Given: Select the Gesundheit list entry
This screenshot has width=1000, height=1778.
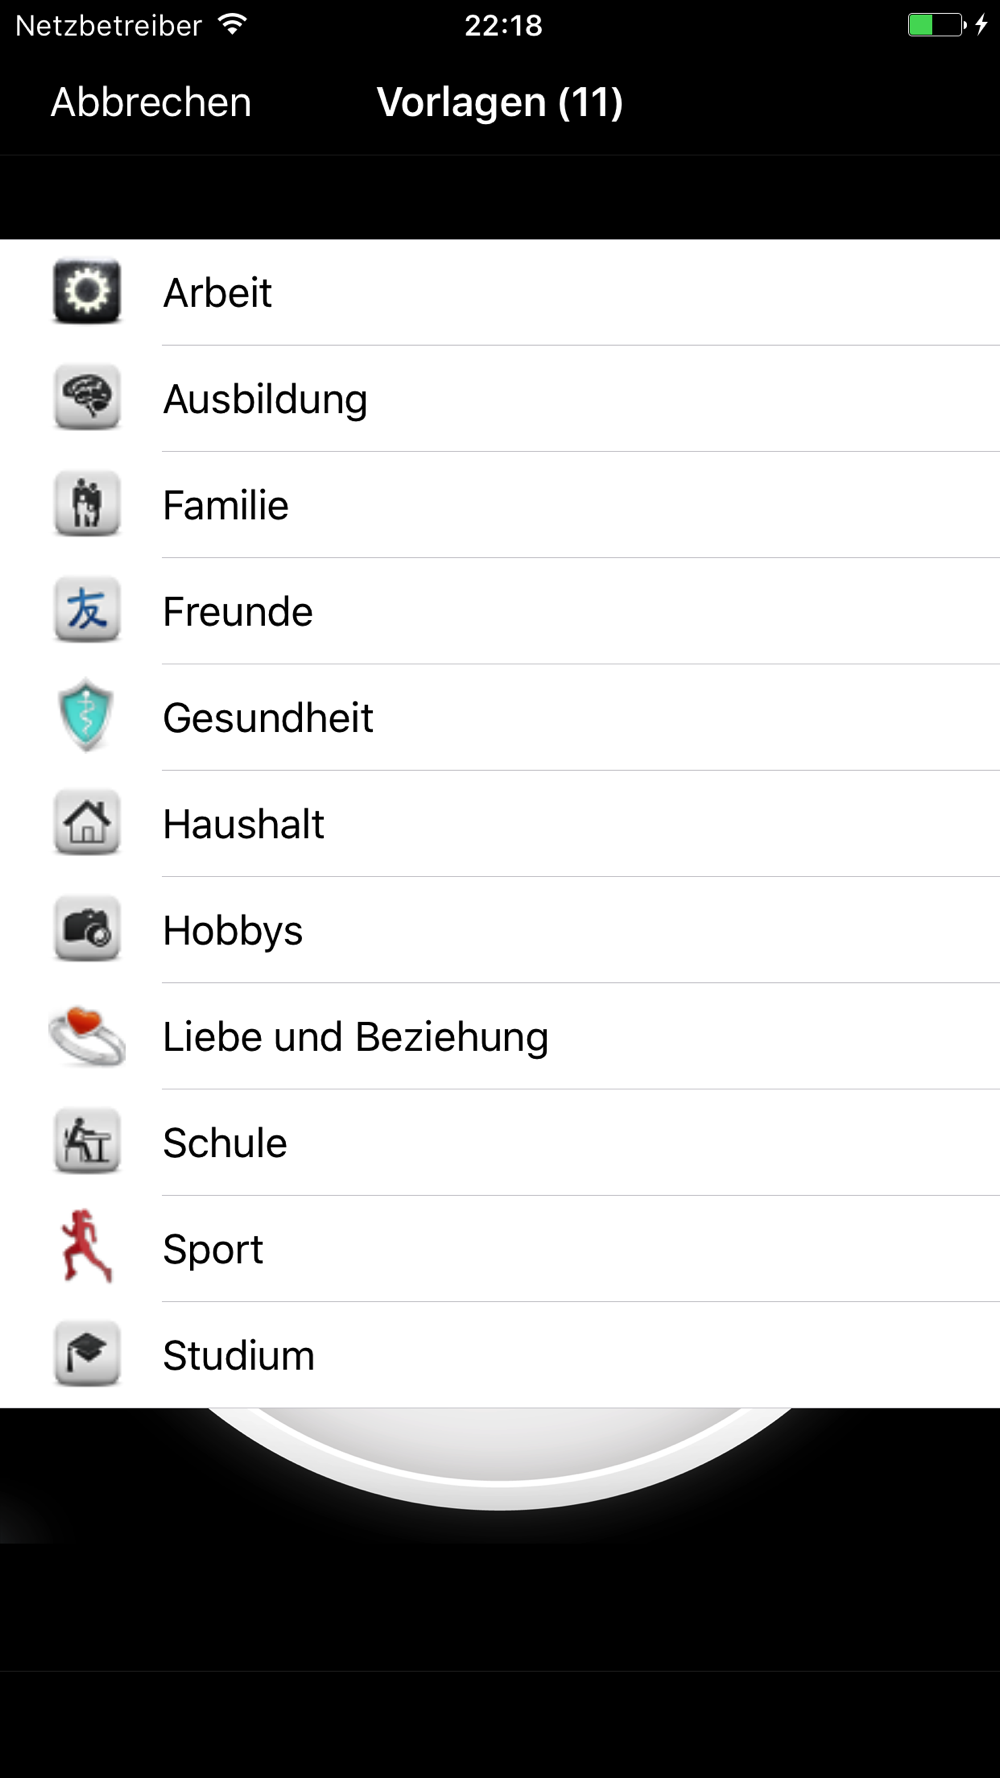Looking at the screenshot, I should 500,717.
